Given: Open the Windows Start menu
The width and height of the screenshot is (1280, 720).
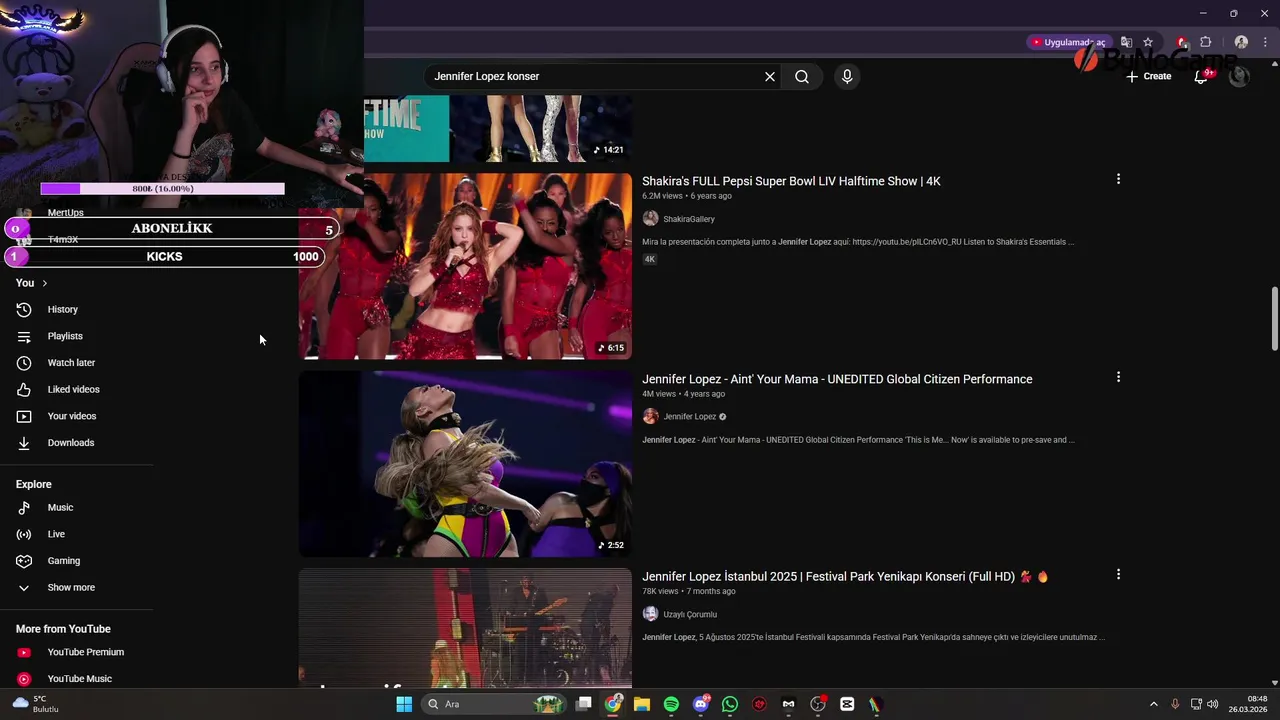Looking at the screenshot, I should click(x=404, y=704).
